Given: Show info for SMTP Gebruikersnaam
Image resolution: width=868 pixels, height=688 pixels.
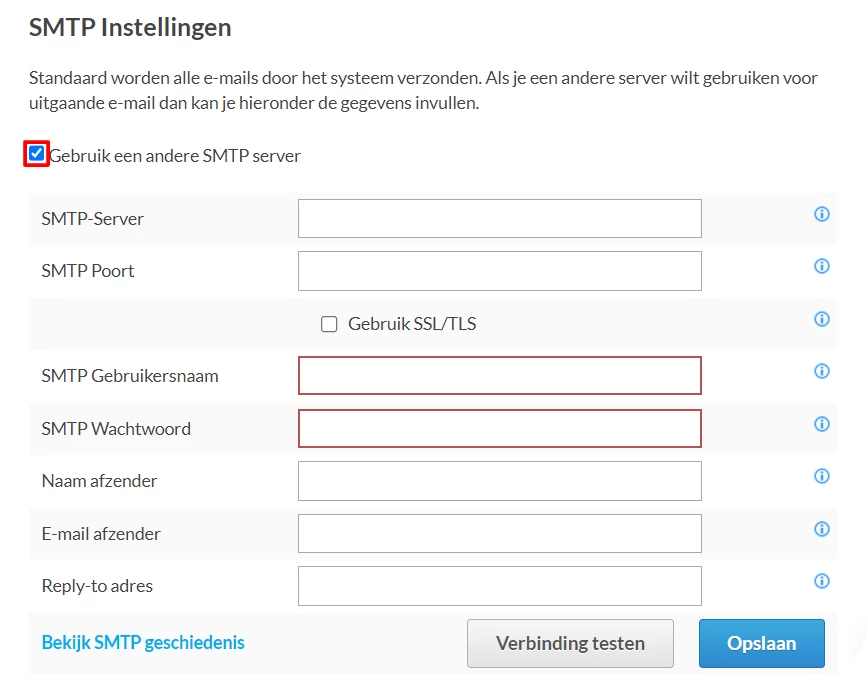Looking at the screenshot, I should pyautogui.click(x=822, y=371).
